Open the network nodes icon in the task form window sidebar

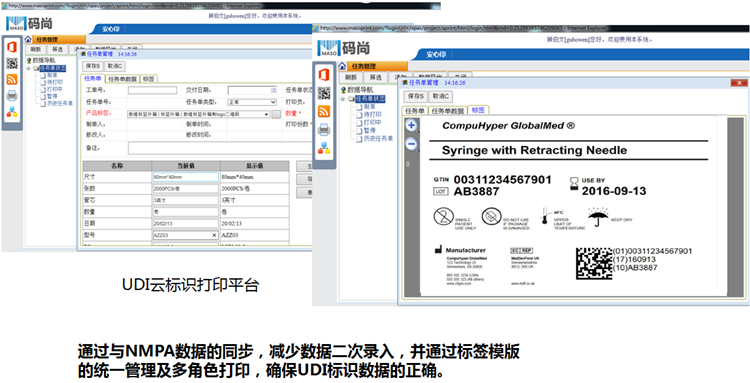click(x=11, y=112)
